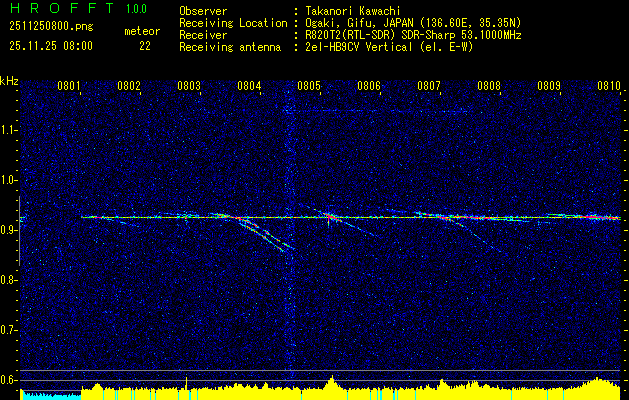Click time marker 0804
This screenshot has height=400, width=629.
[249, 85]
